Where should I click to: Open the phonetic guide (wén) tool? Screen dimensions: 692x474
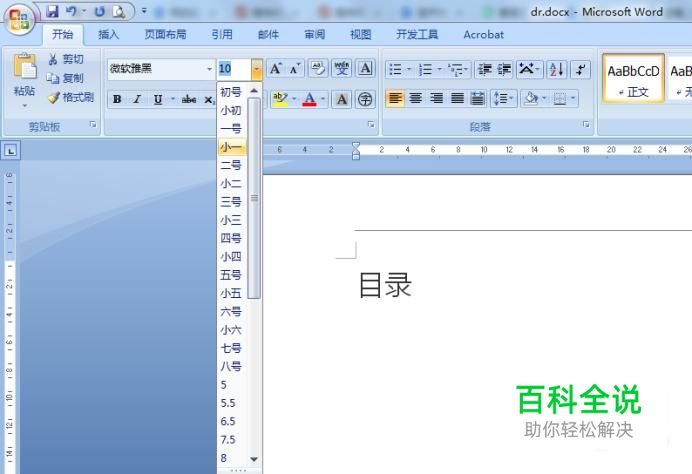341,69
